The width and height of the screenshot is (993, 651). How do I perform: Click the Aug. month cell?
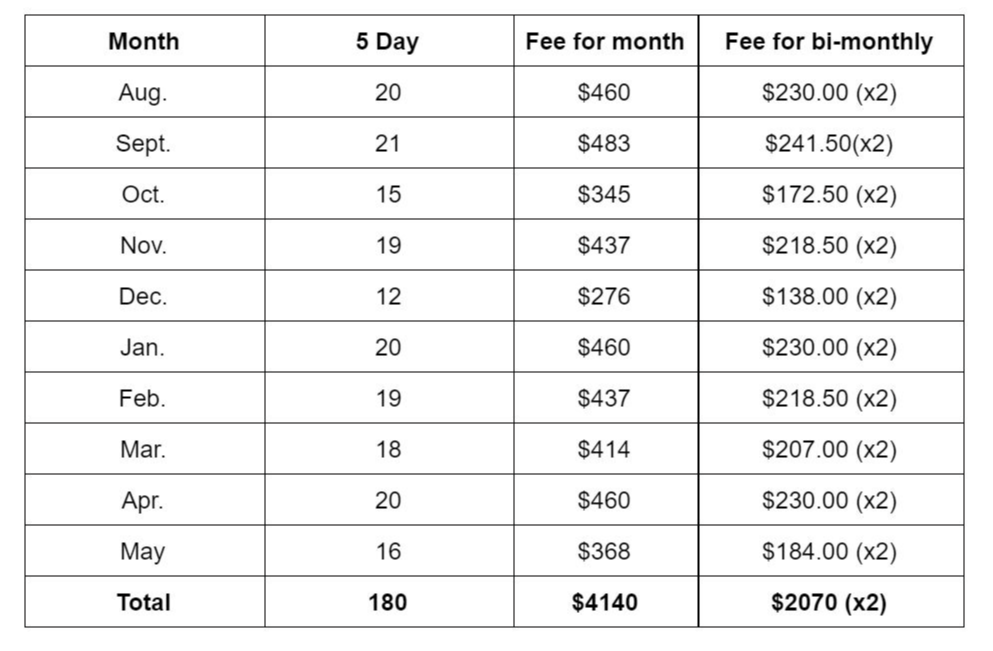pyautogui.click(x=144, y=92)
